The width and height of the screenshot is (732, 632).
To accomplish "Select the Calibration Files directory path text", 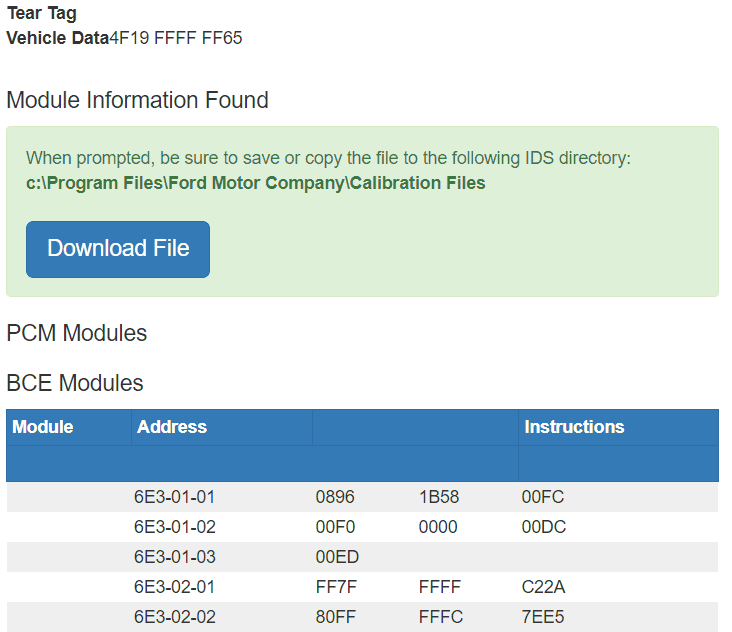I will [x=255, y=183].
